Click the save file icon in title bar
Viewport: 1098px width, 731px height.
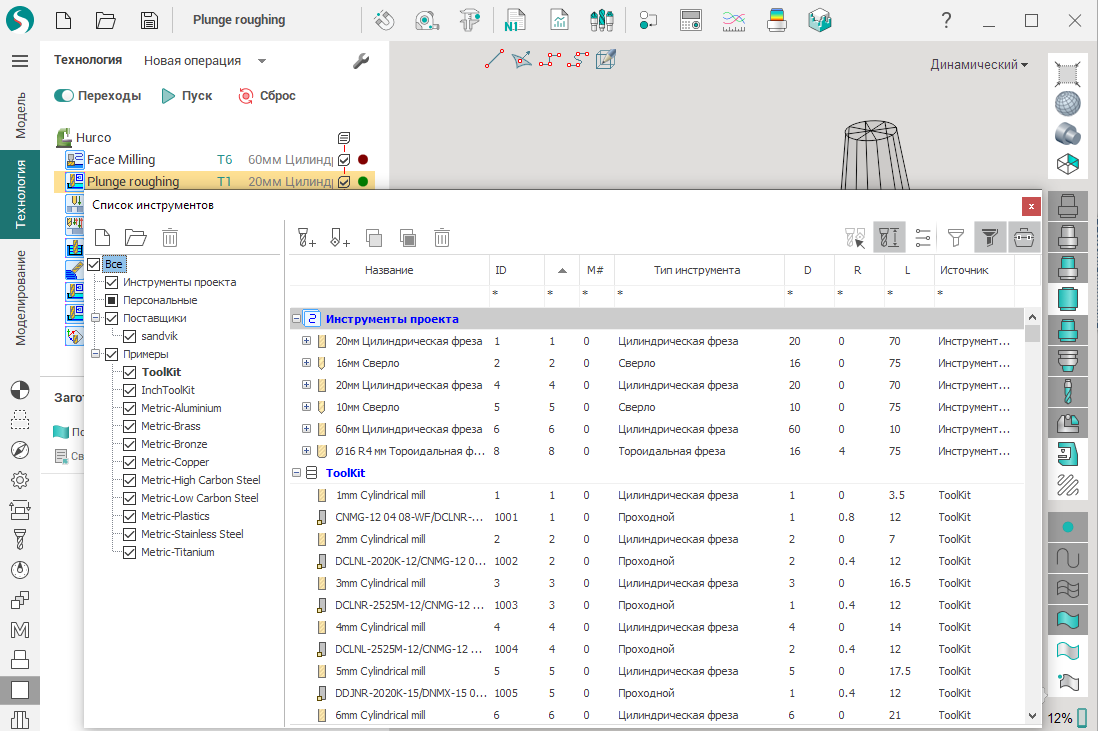tap(148, 20)
